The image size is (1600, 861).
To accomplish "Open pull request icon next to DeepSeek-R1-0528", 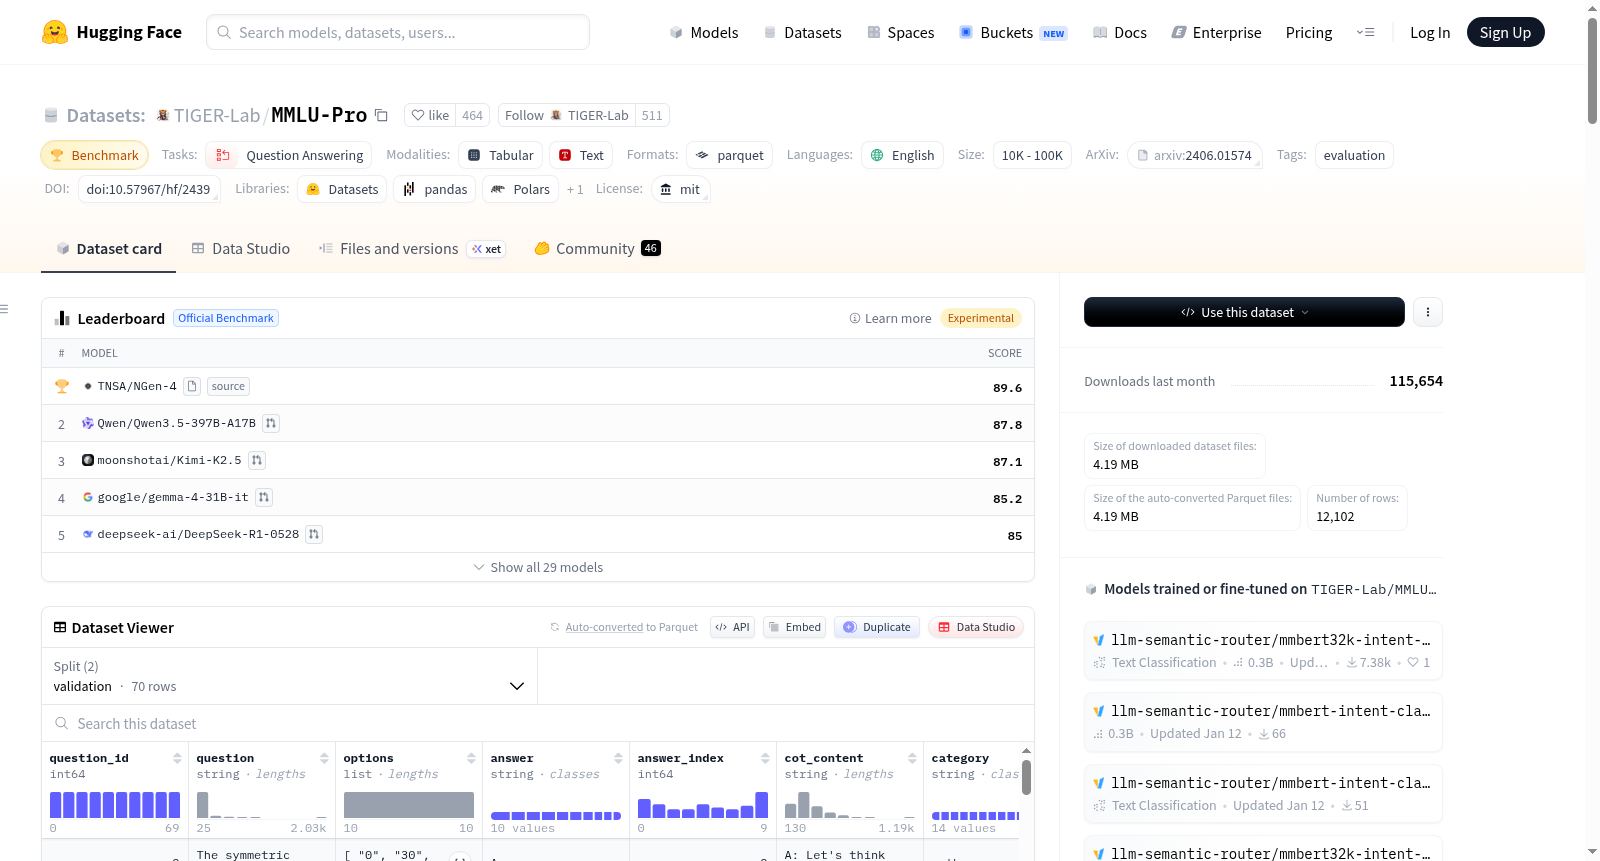I will coord(314,534).
